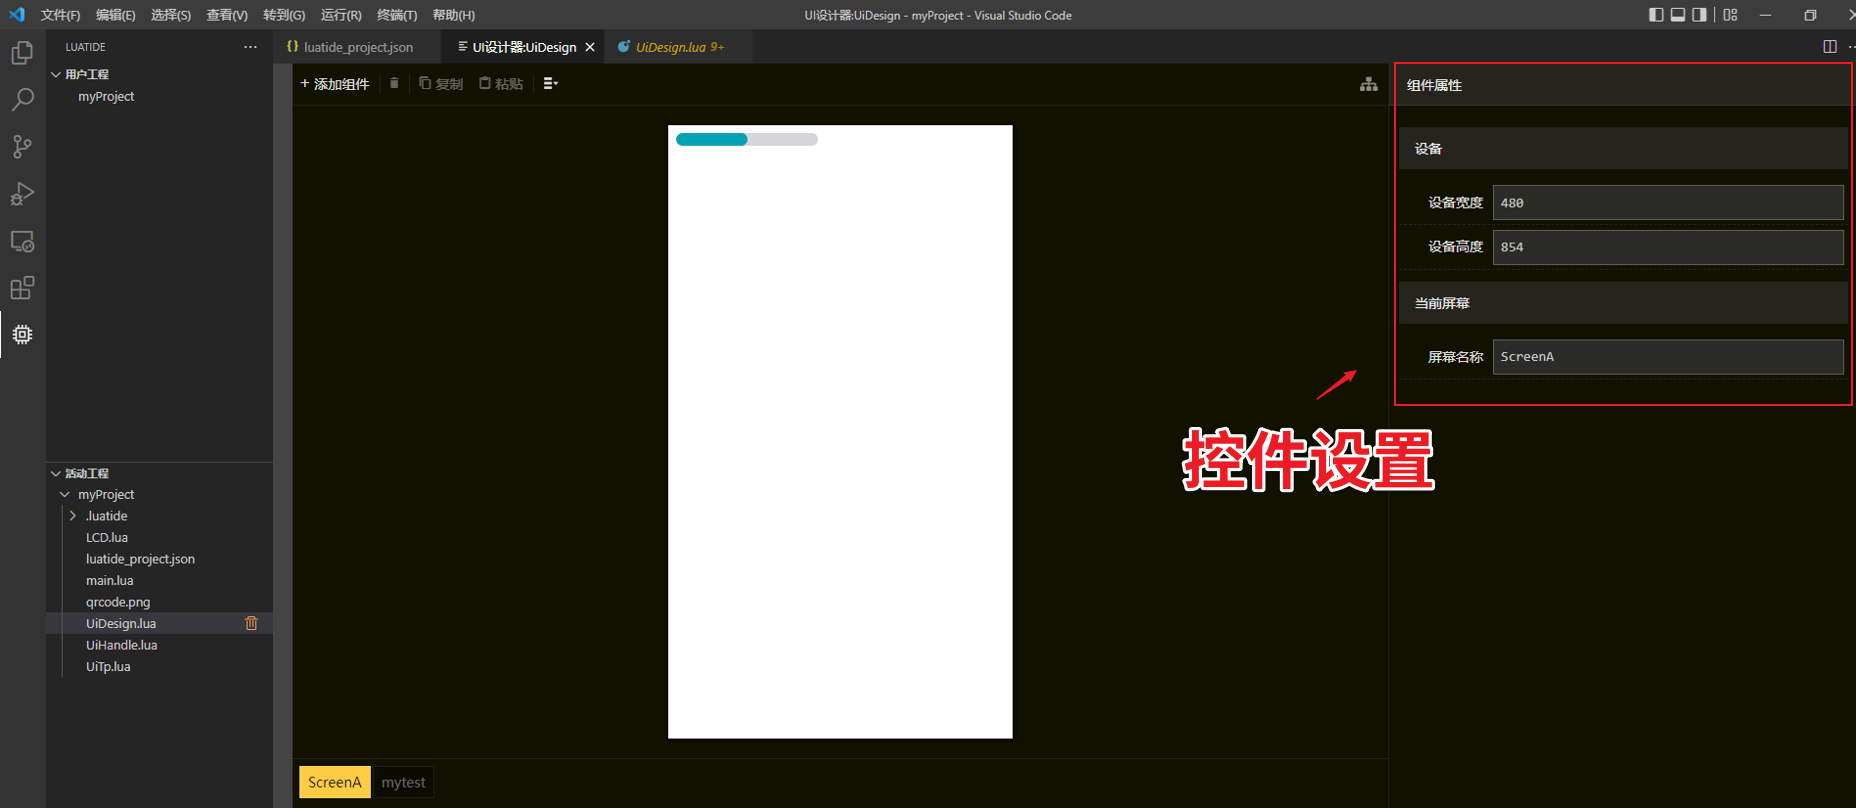The width and height of the screenshot is (1856, 808).
Task: Collapse the 活动工程 section
Action: 56,473
